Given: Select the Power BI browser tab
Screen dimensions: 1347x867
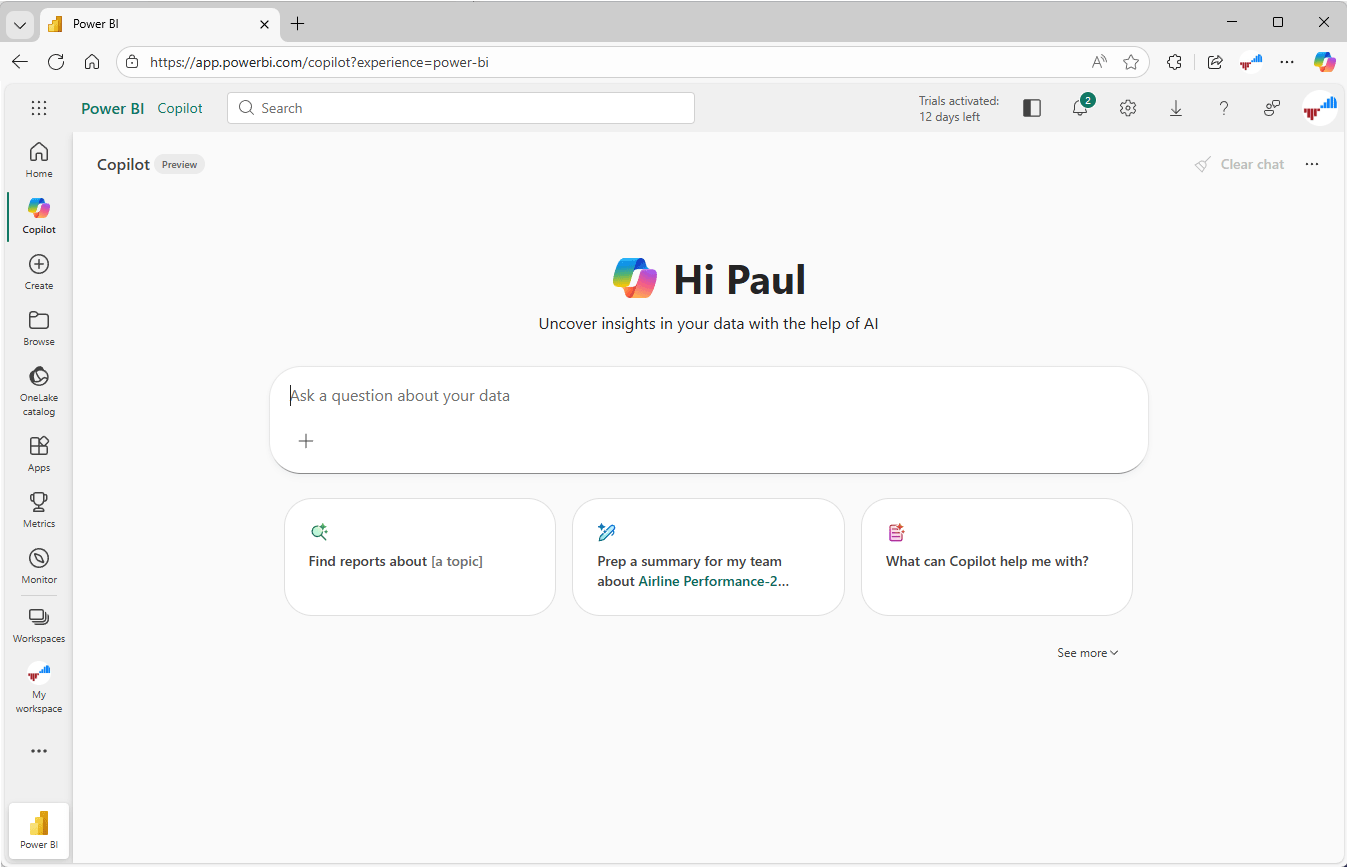Looking at the screenshot, I should pos(160,24).
